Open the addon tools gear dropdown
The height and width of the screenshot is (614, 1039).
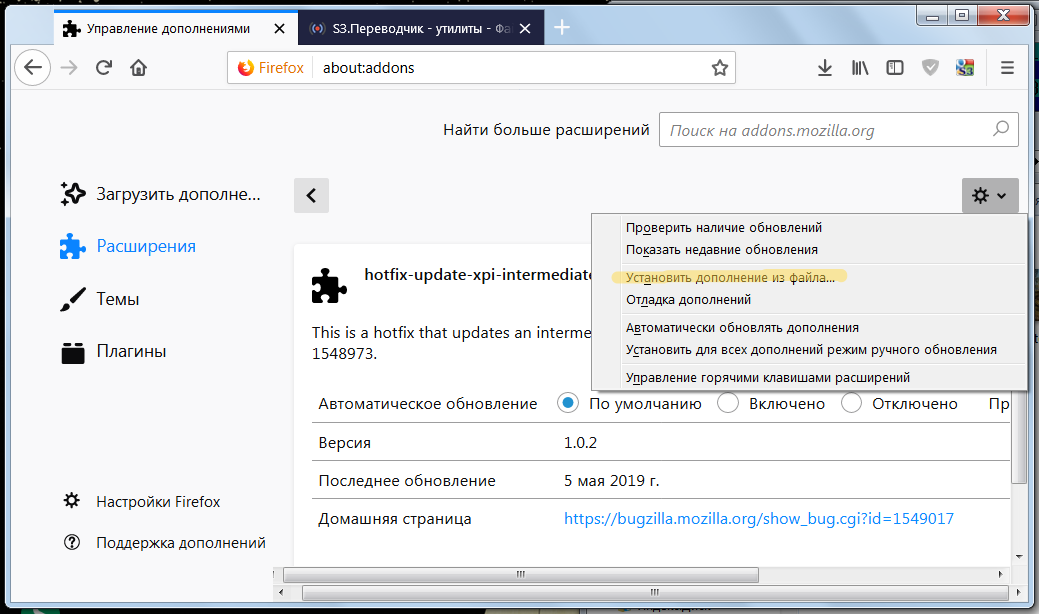(990, 195)
